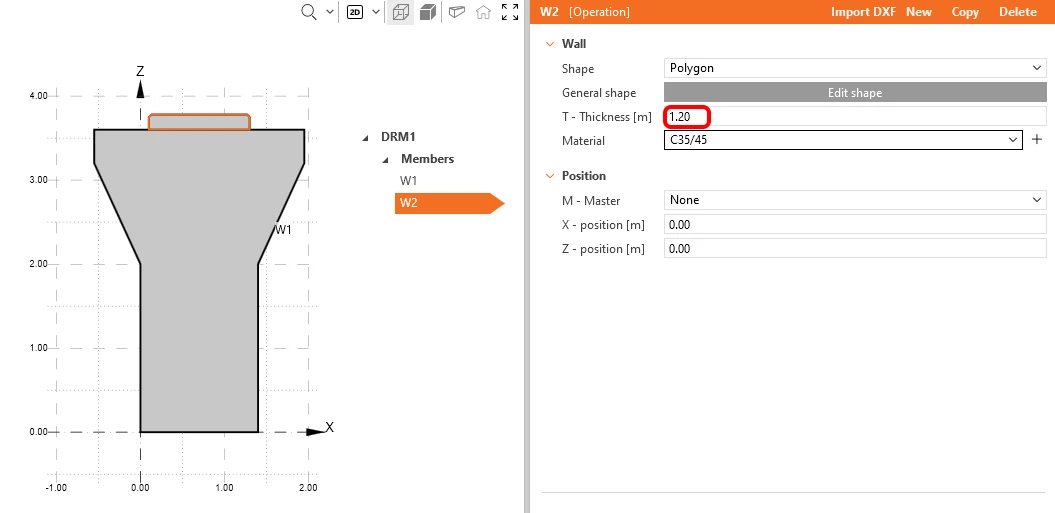Open the zoom options dropdown arrow
Screen dimensions: 1055x513
click(x=330, y=12)
